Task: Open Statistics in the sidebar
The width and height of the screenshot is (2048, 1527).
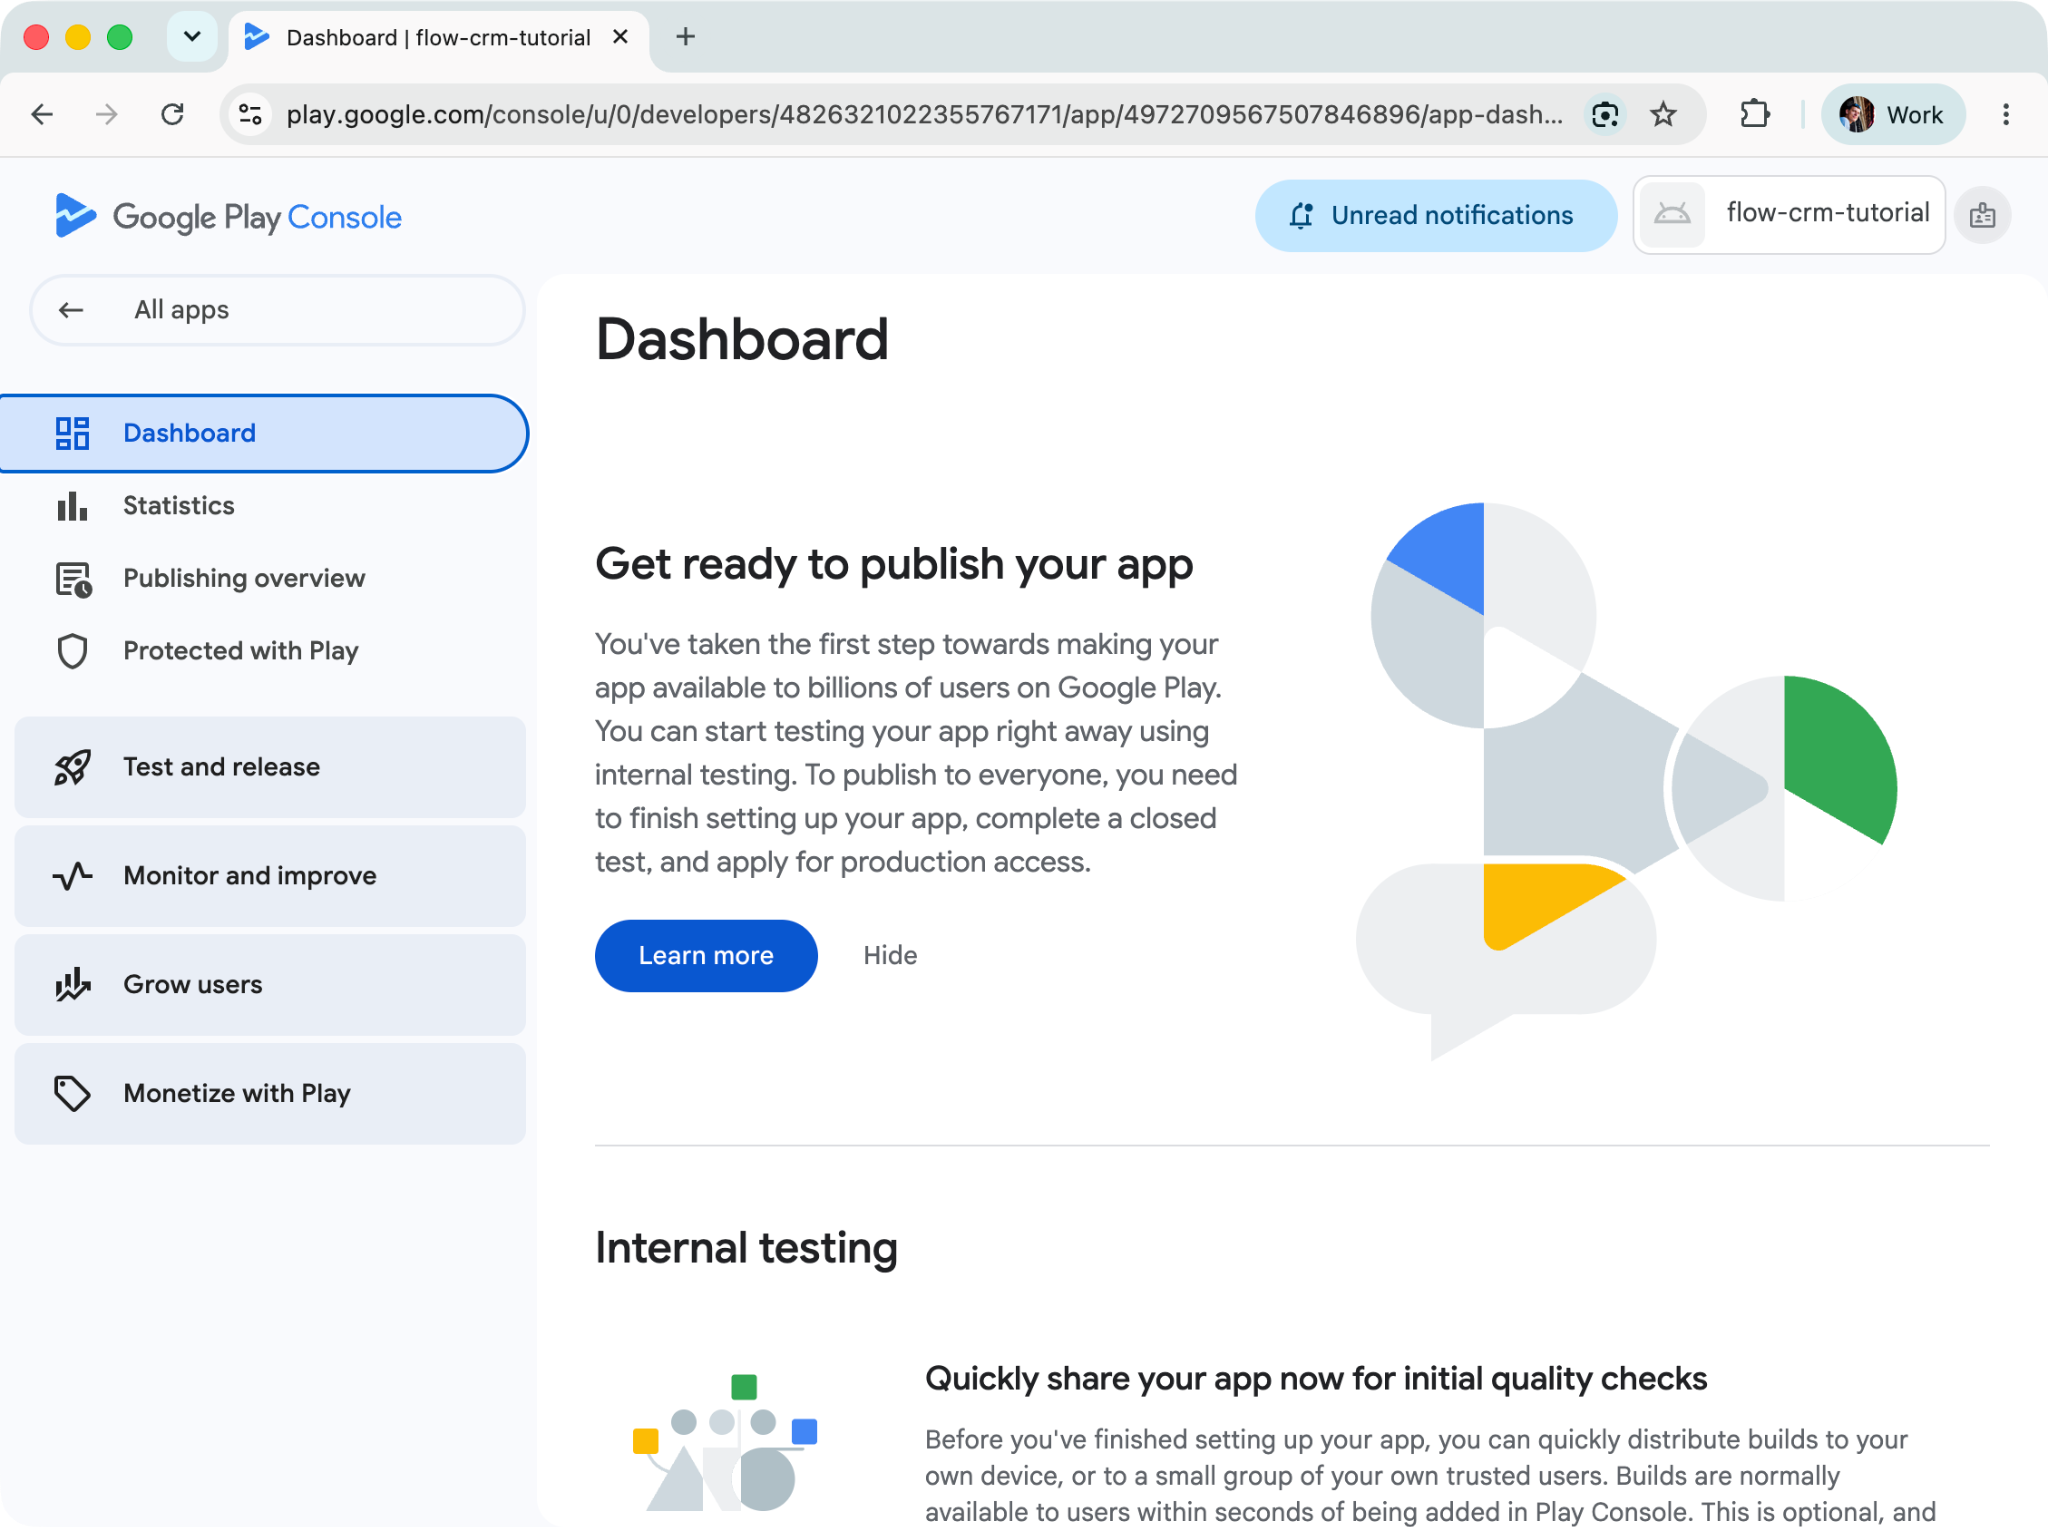Action: click(264, 506)
